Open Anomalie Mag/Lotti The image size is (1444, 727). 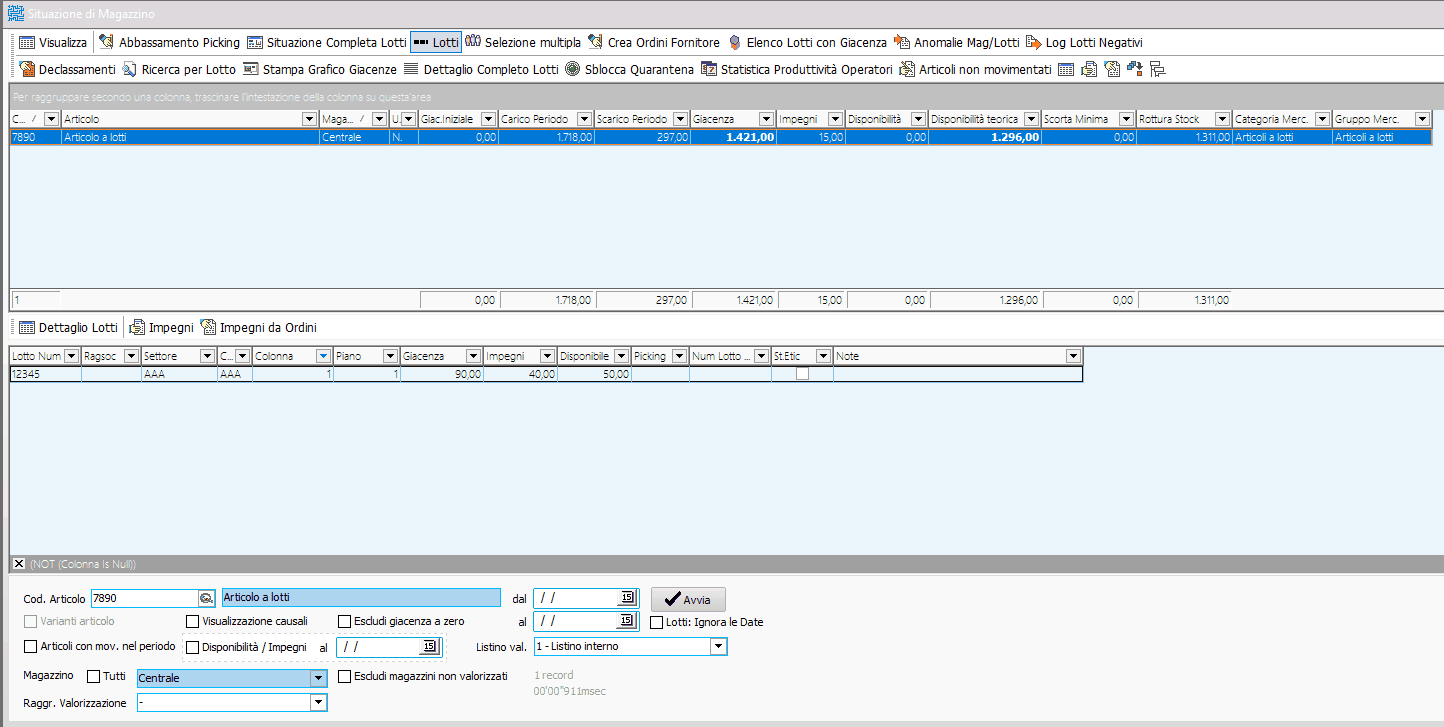tap(957, 43)
